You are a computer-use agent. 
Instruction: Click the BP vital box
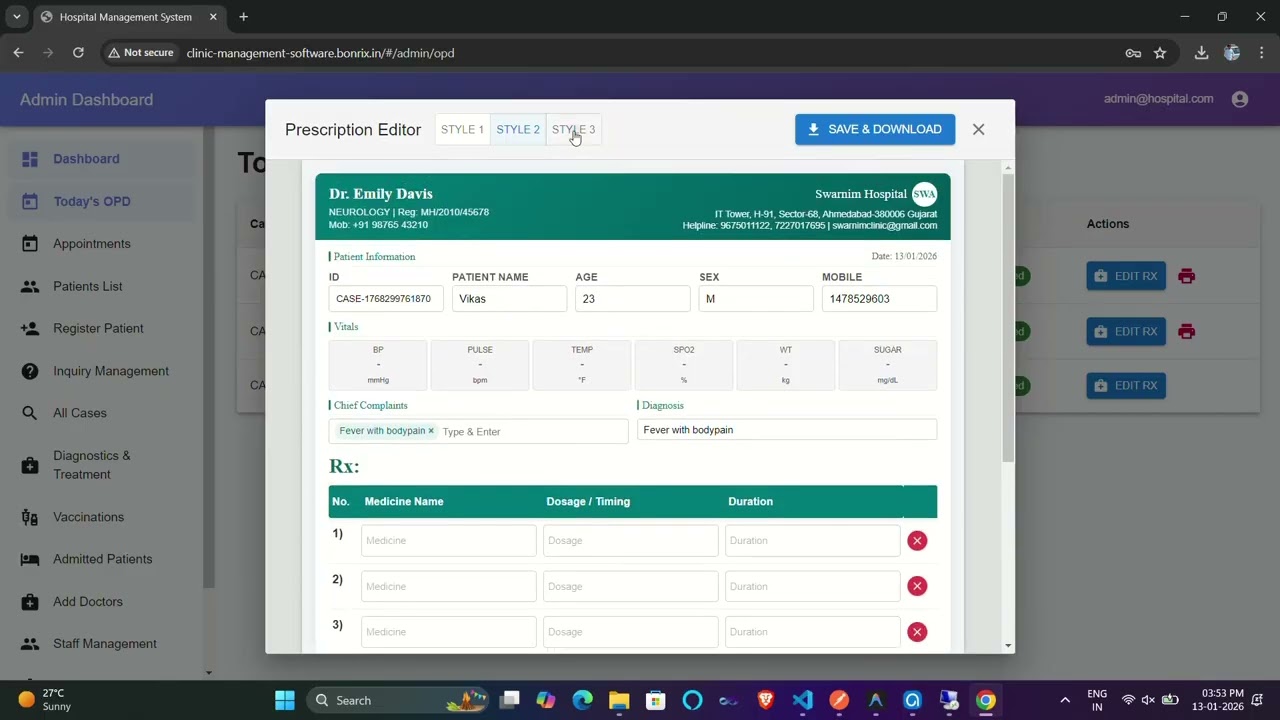pyautogui.click(x=378, y=365)
